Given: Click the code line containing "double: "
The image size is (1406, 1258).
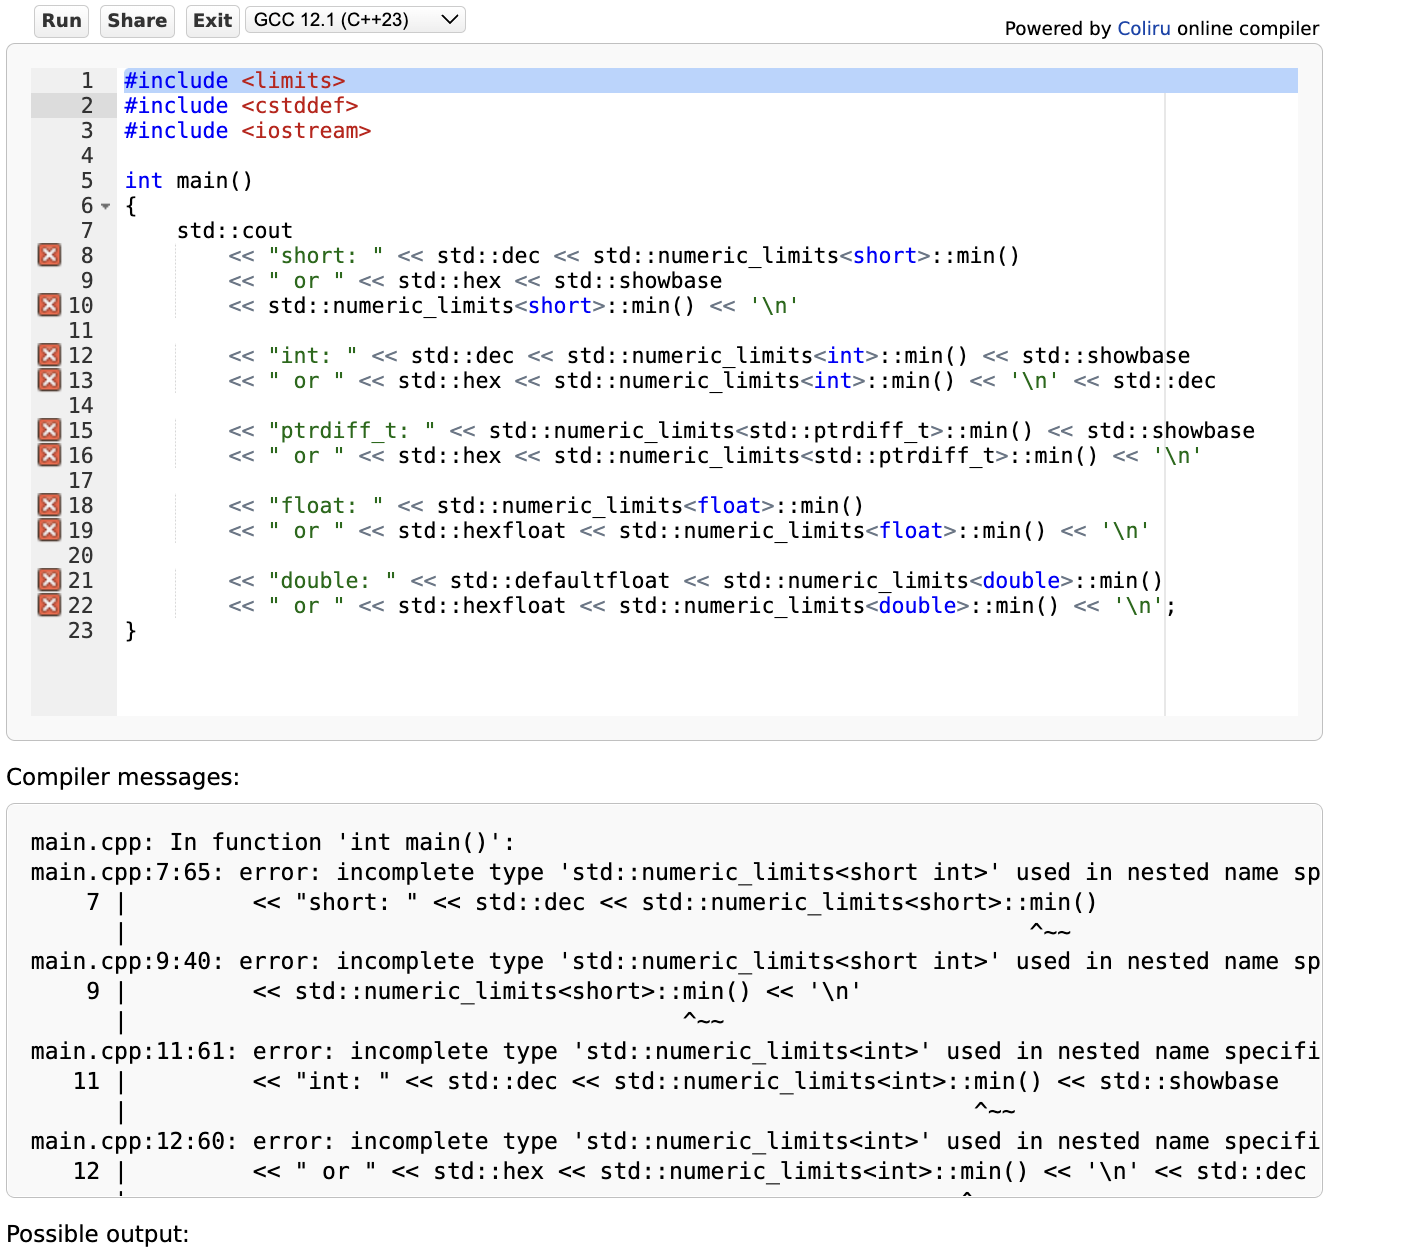Looking at the screenshot, I should coord(696,580).
